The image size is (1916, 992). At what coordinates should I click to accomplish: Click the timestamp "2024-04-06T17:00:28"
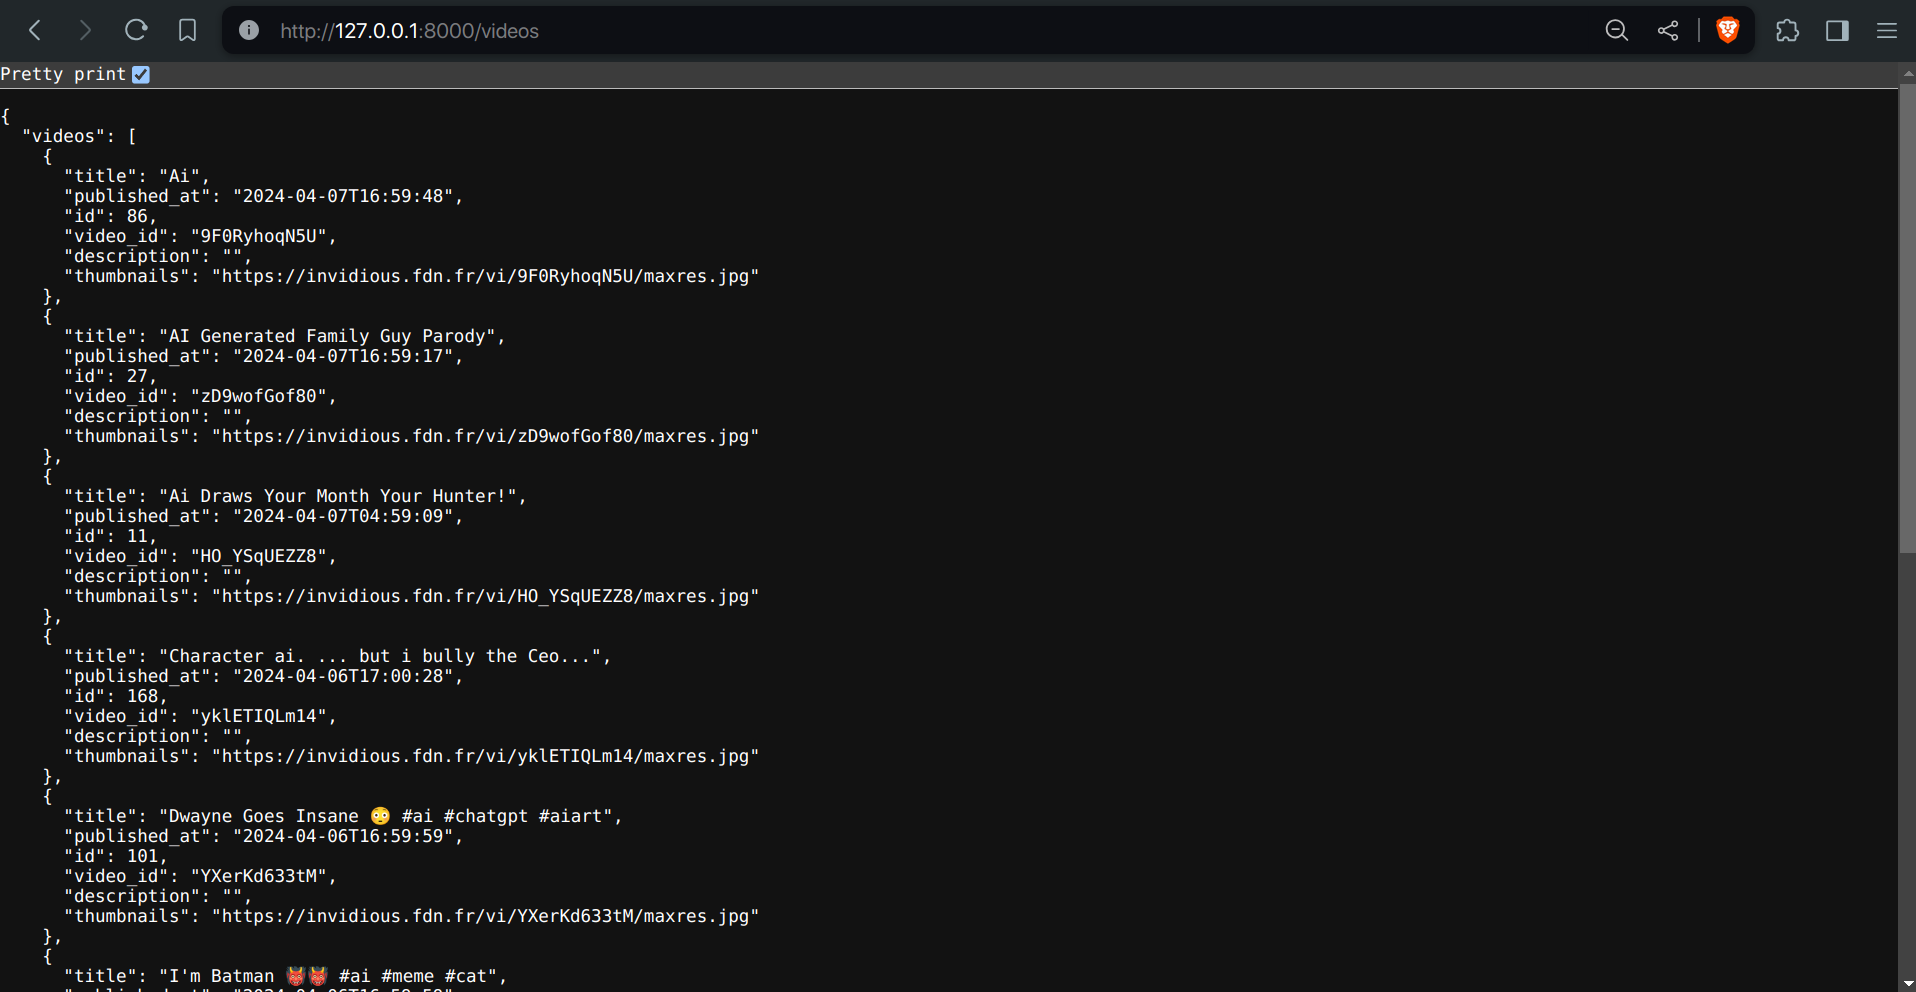click(x=343, y=676)
